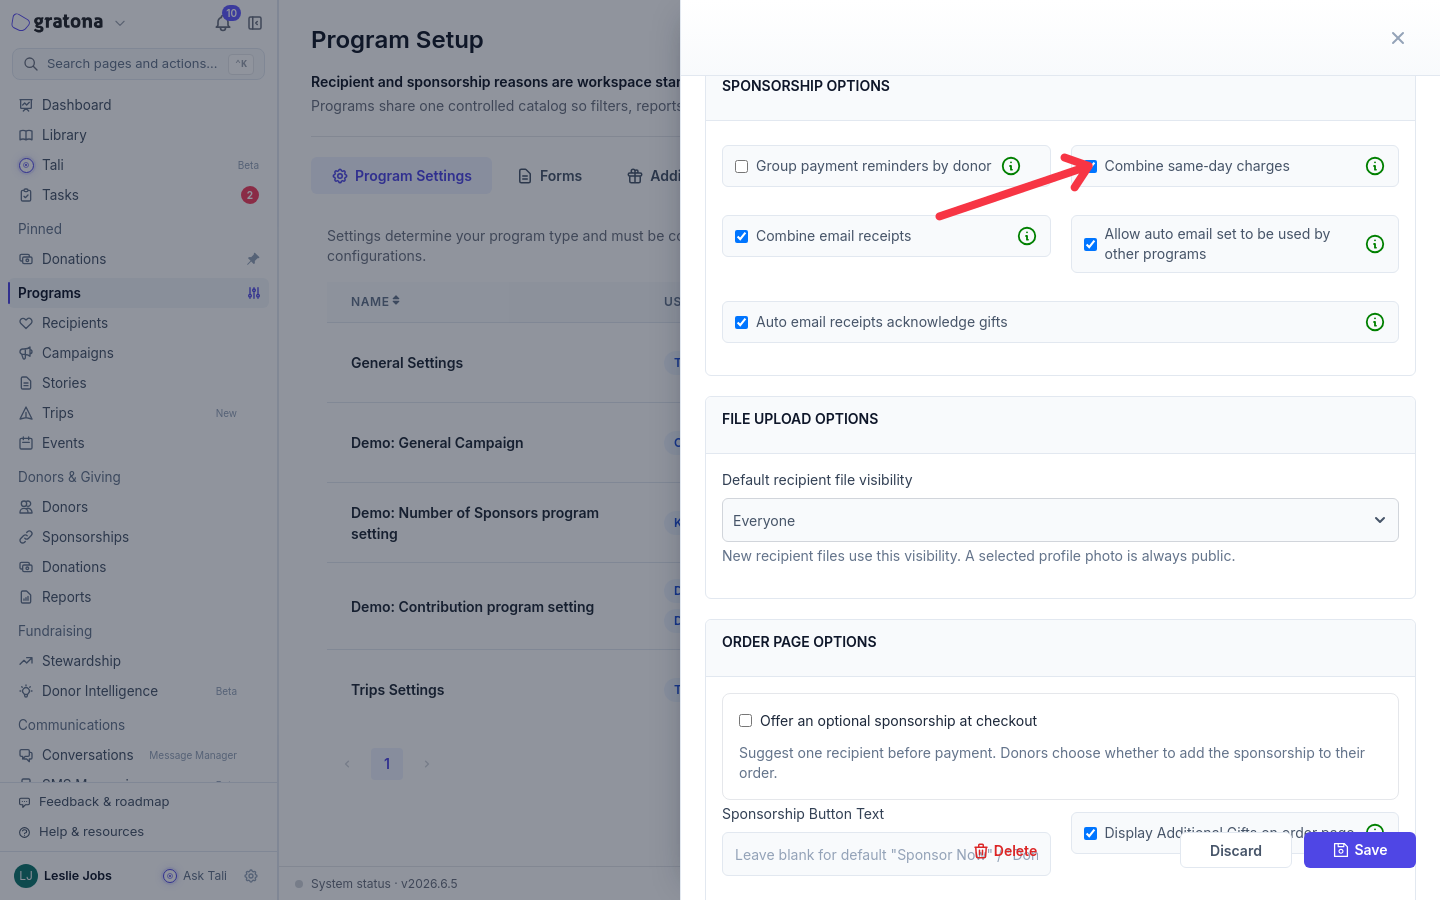The width and height of the screenshot is (1440, 900).
Task: Click the pin icon next to pinned Donations
Action: (253, 259)
